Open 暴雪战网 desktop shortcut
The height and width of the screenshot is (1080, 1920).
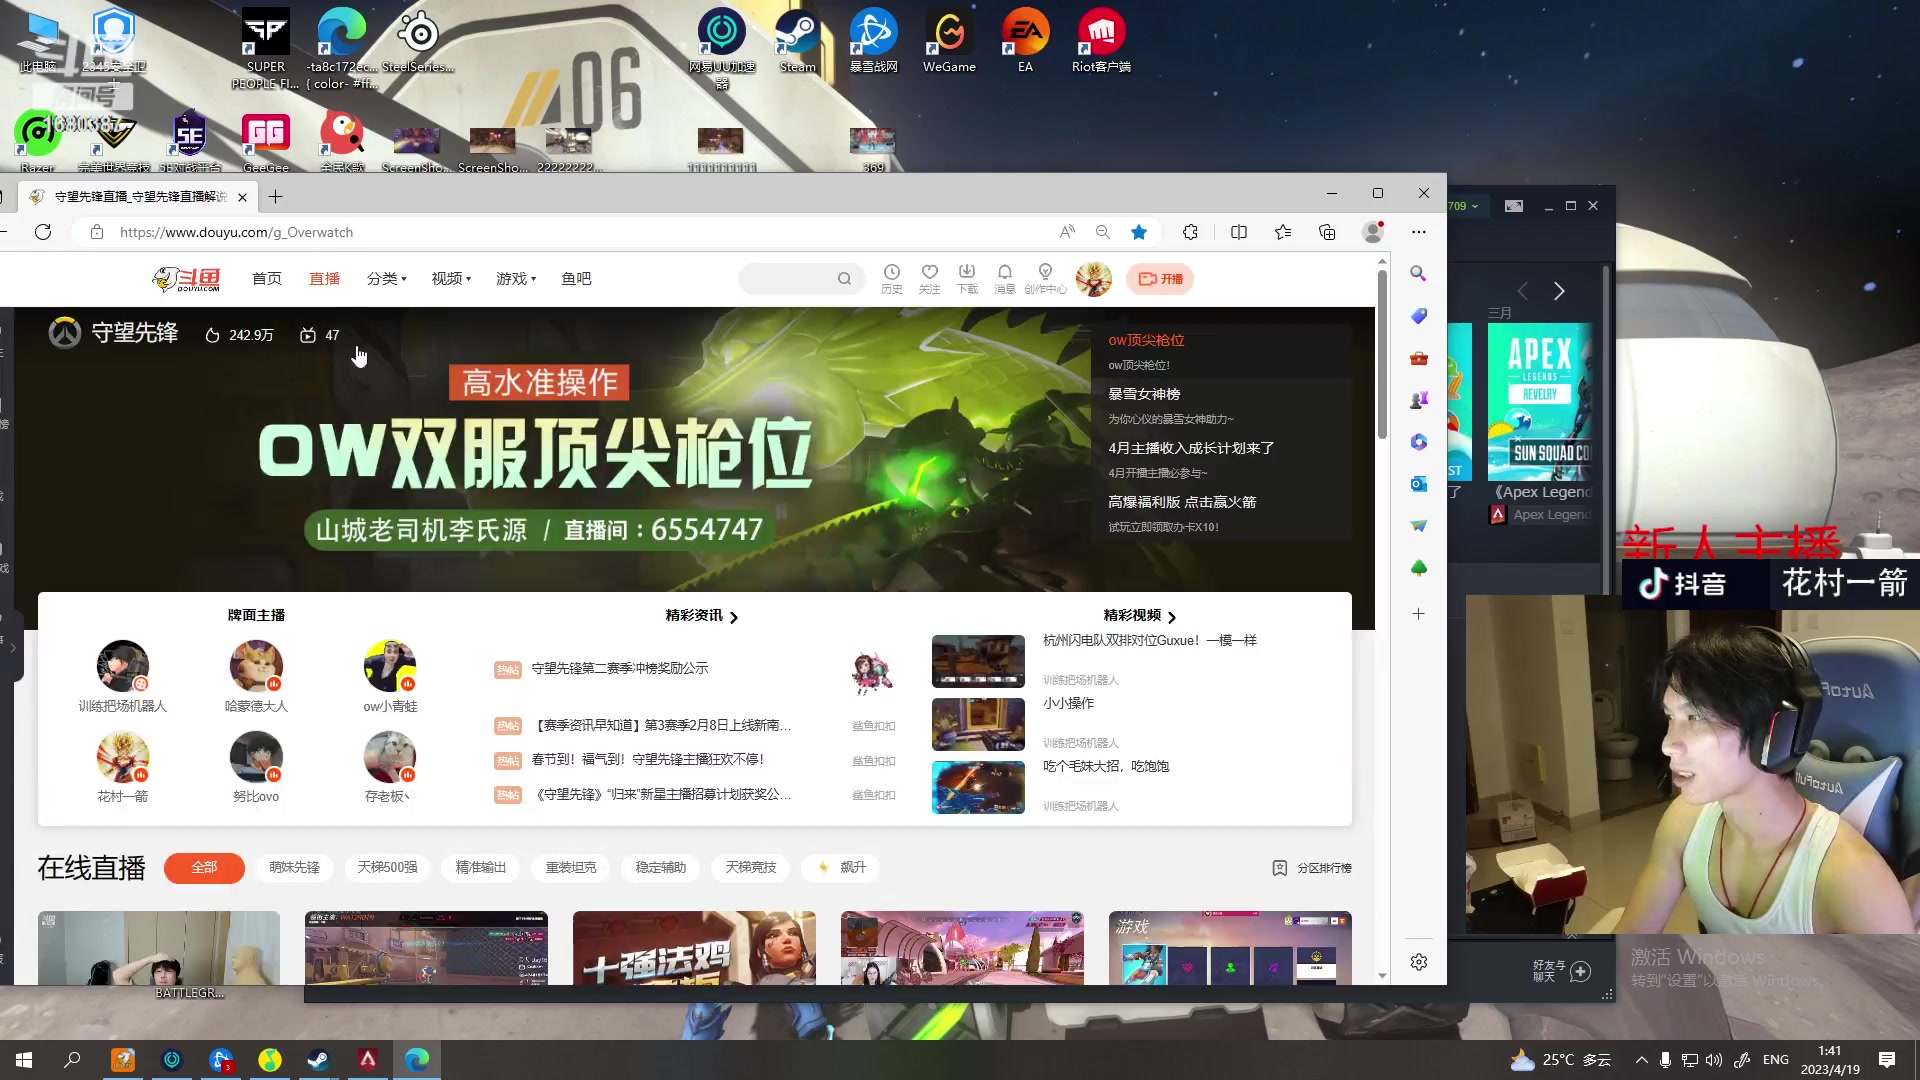click(x=873, y=41)
